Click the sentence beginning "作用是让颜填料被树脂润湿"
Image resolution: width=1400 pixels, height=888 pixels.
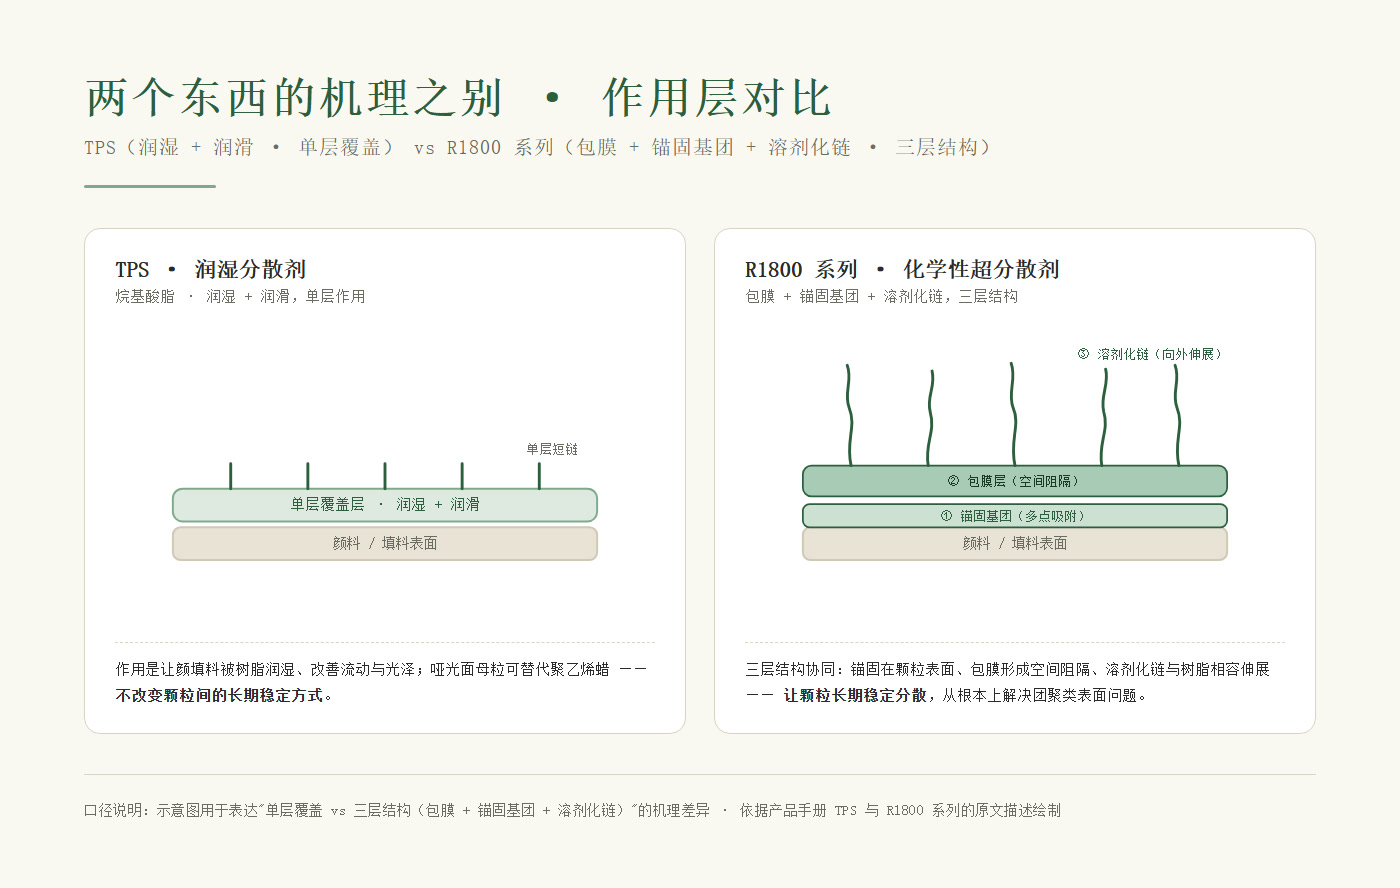click(x=381, y=669)
